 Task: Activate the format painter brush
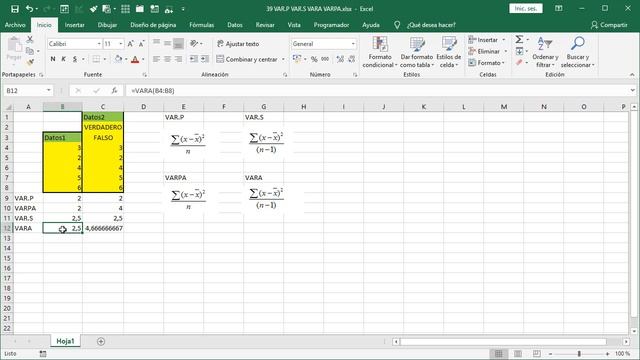30,62
